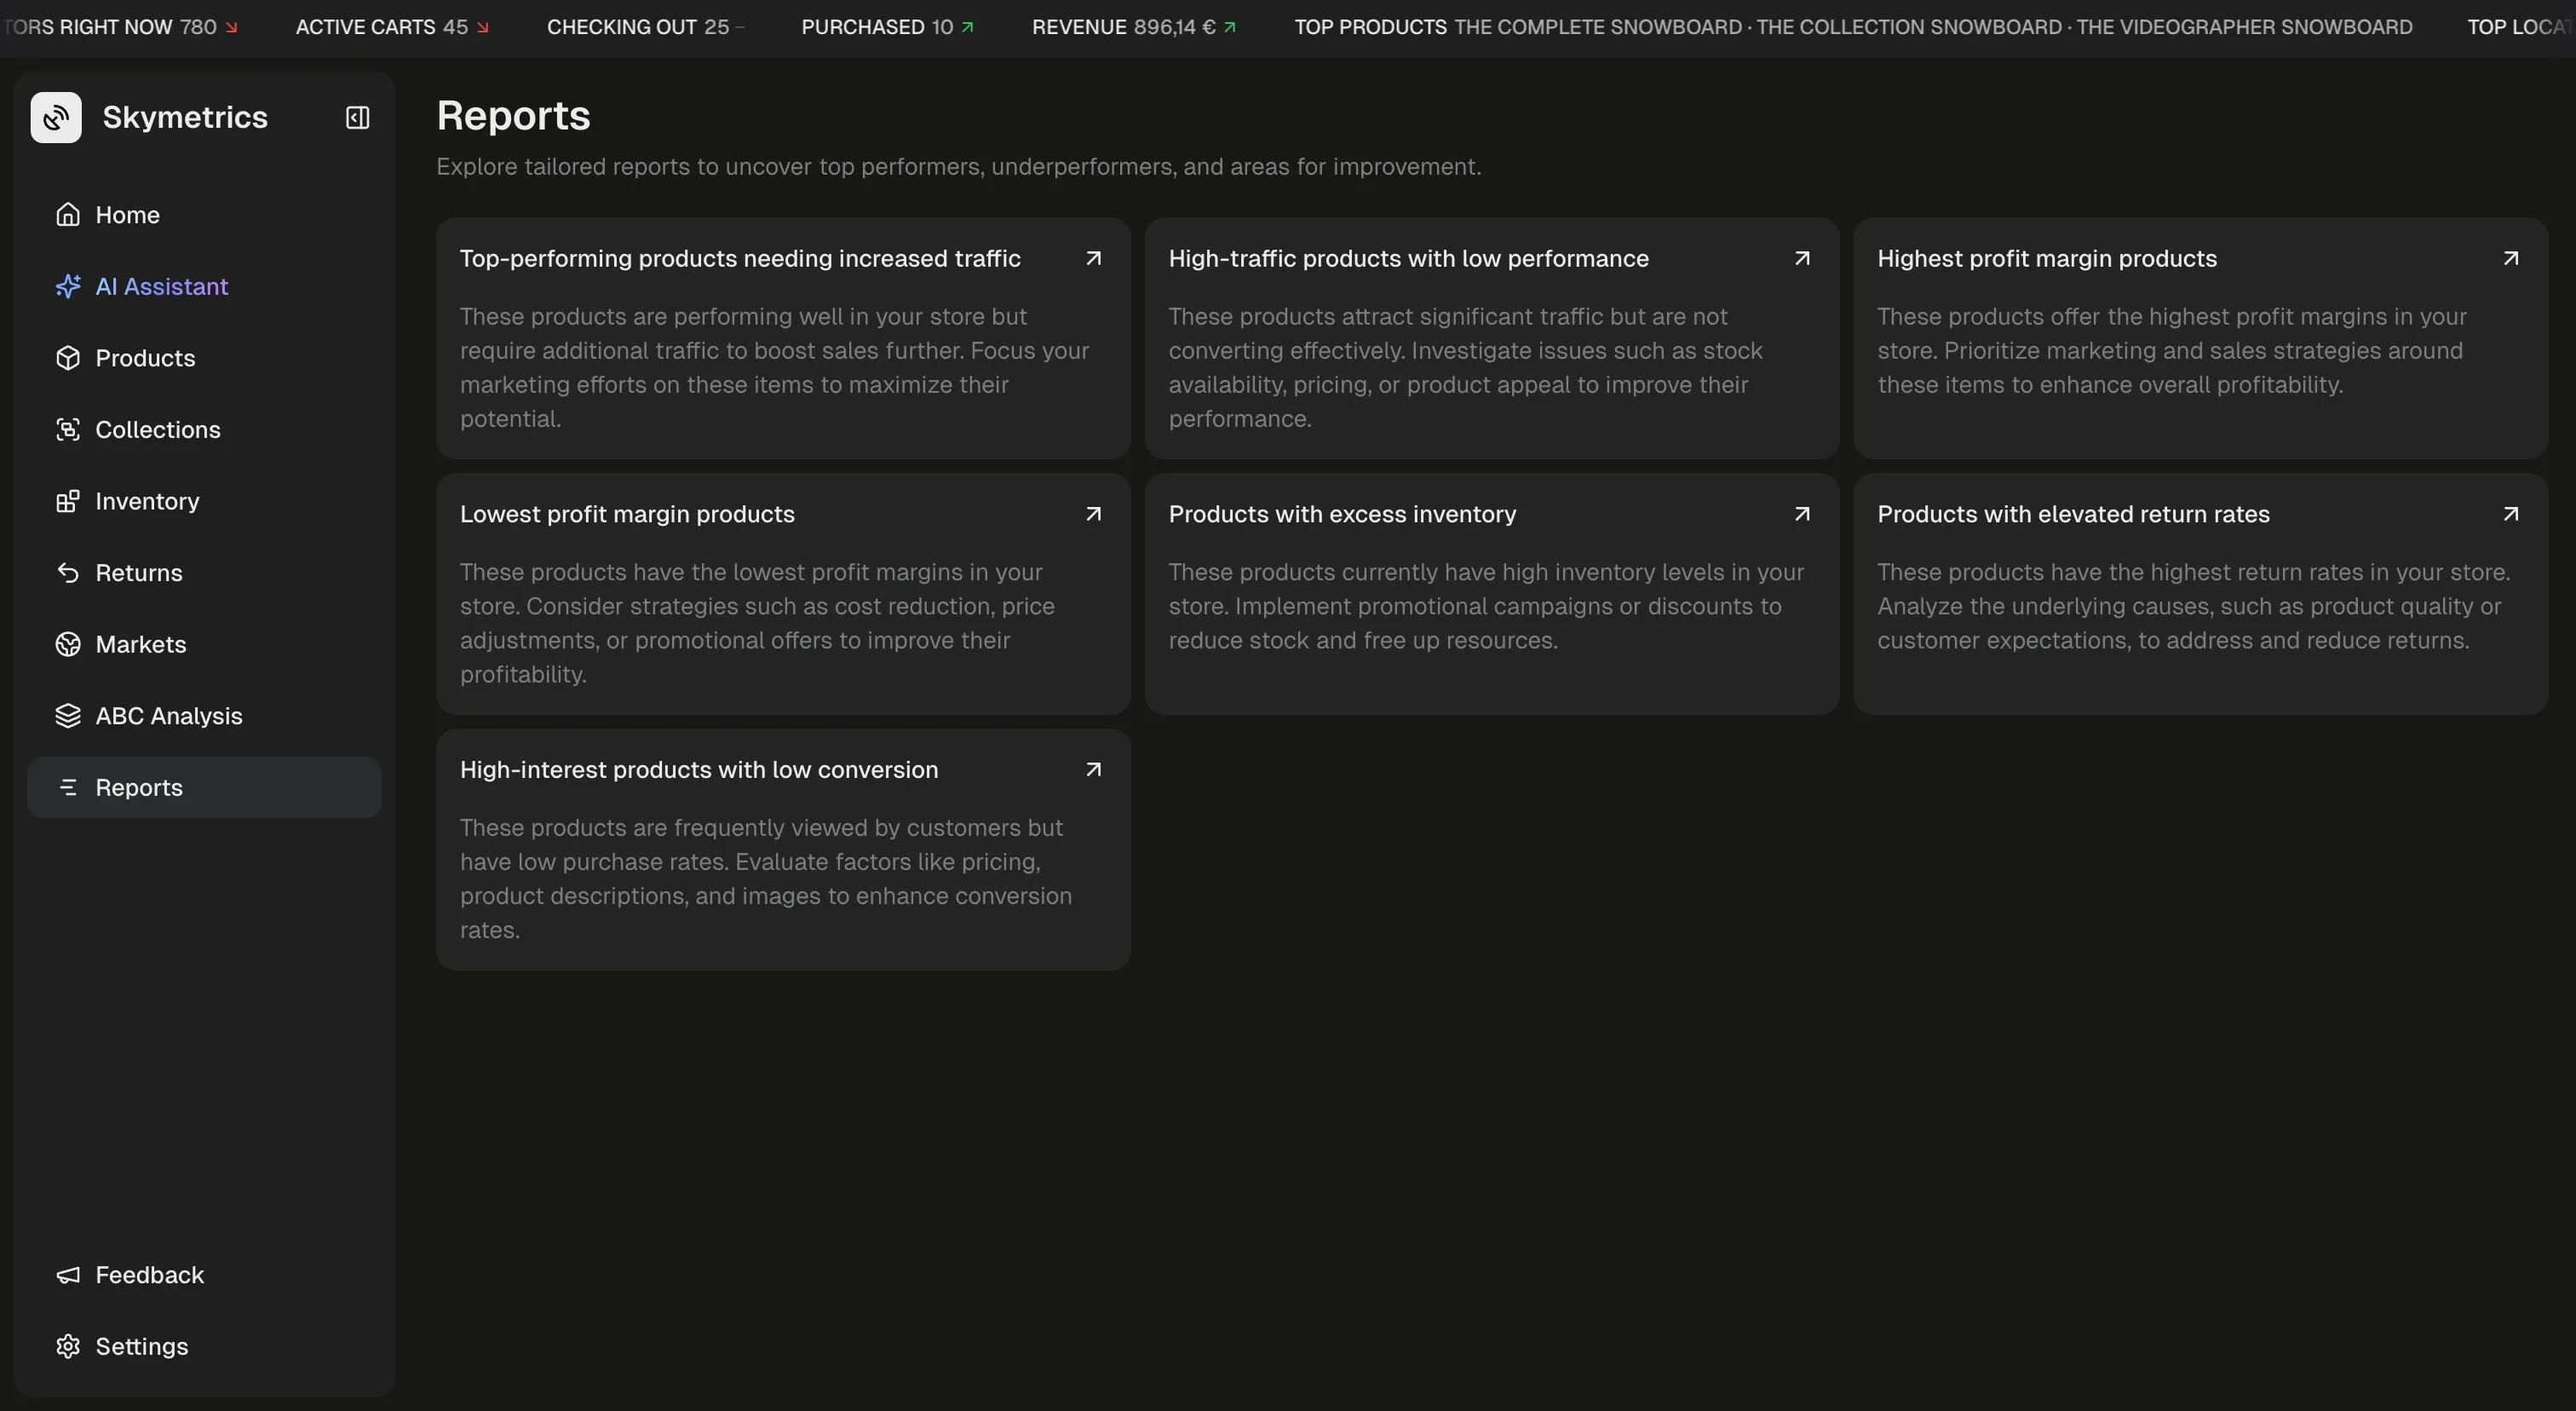Open arrow on Top-performing products report
The height and width of the screenshot is (1411, 2576).
pyautogui.click(x=1093, y=259)
